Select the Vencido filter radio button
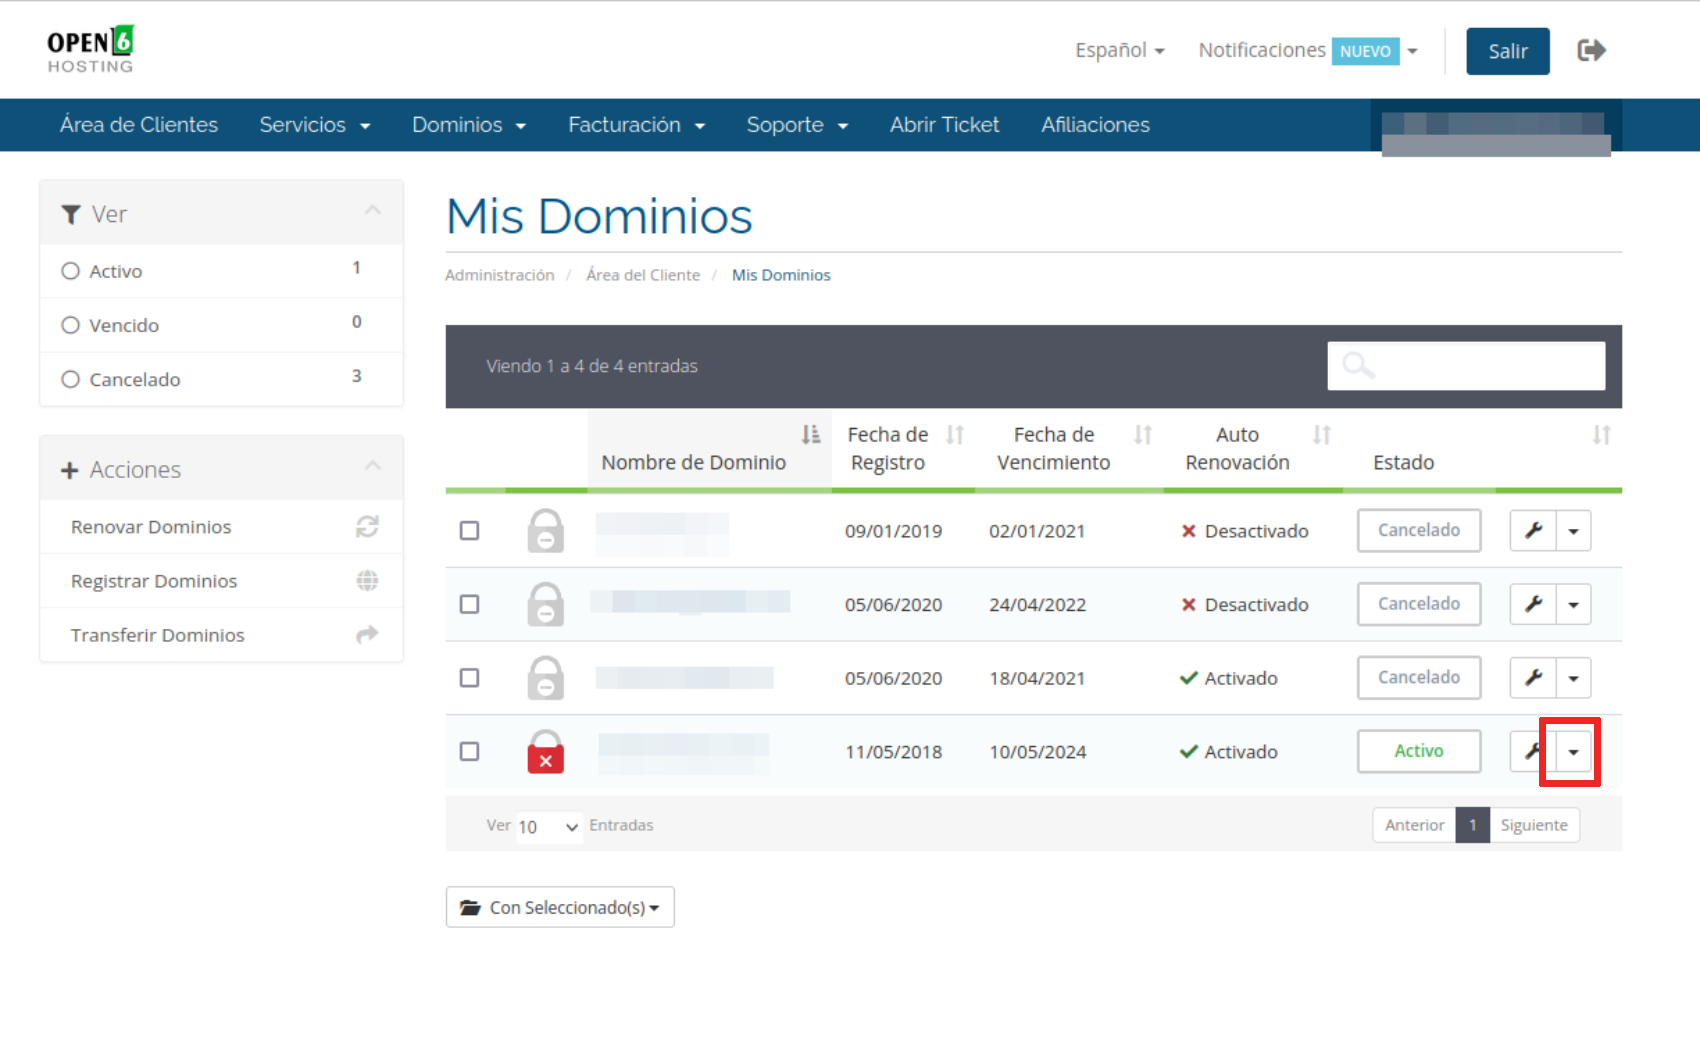The image size is (1700, 1052). point(70,325)
